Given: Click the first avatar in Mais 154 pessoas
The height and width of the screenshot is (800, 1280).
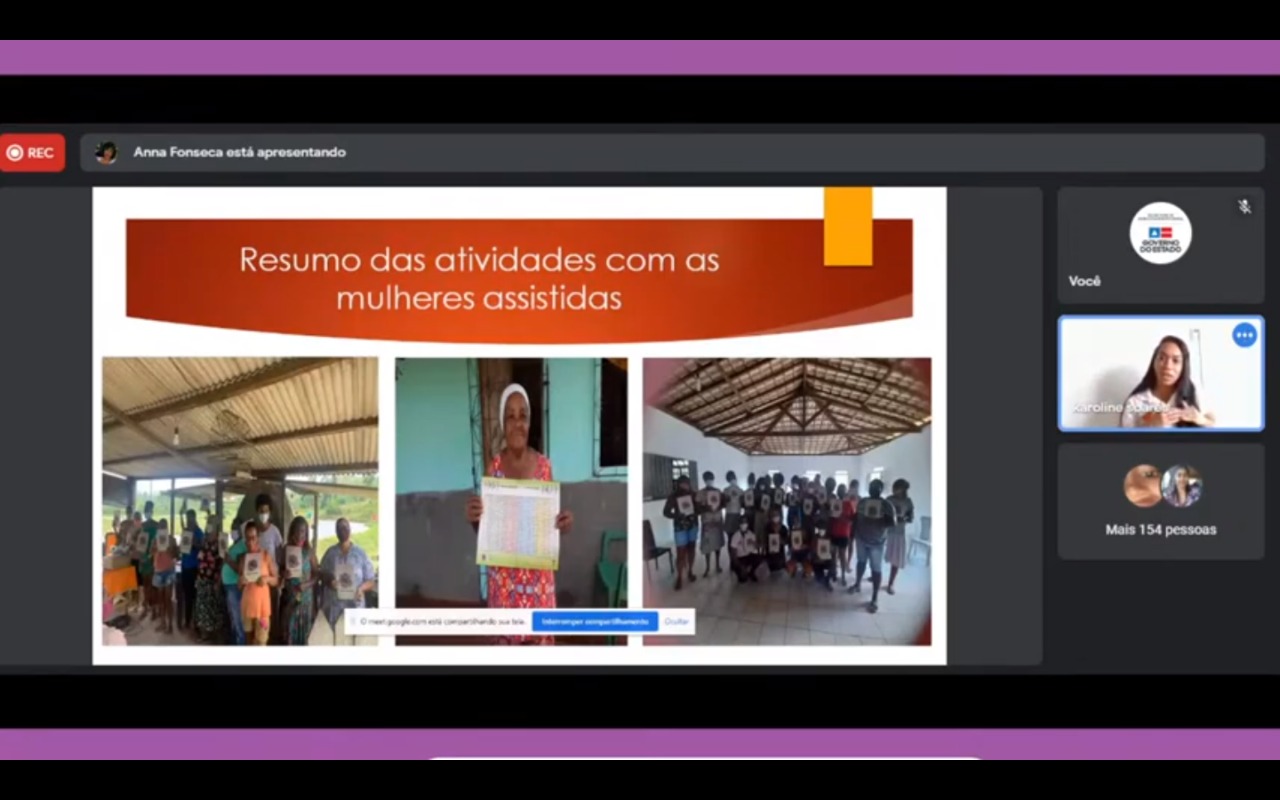Looking at the screenshot, I should (1142, 486).
